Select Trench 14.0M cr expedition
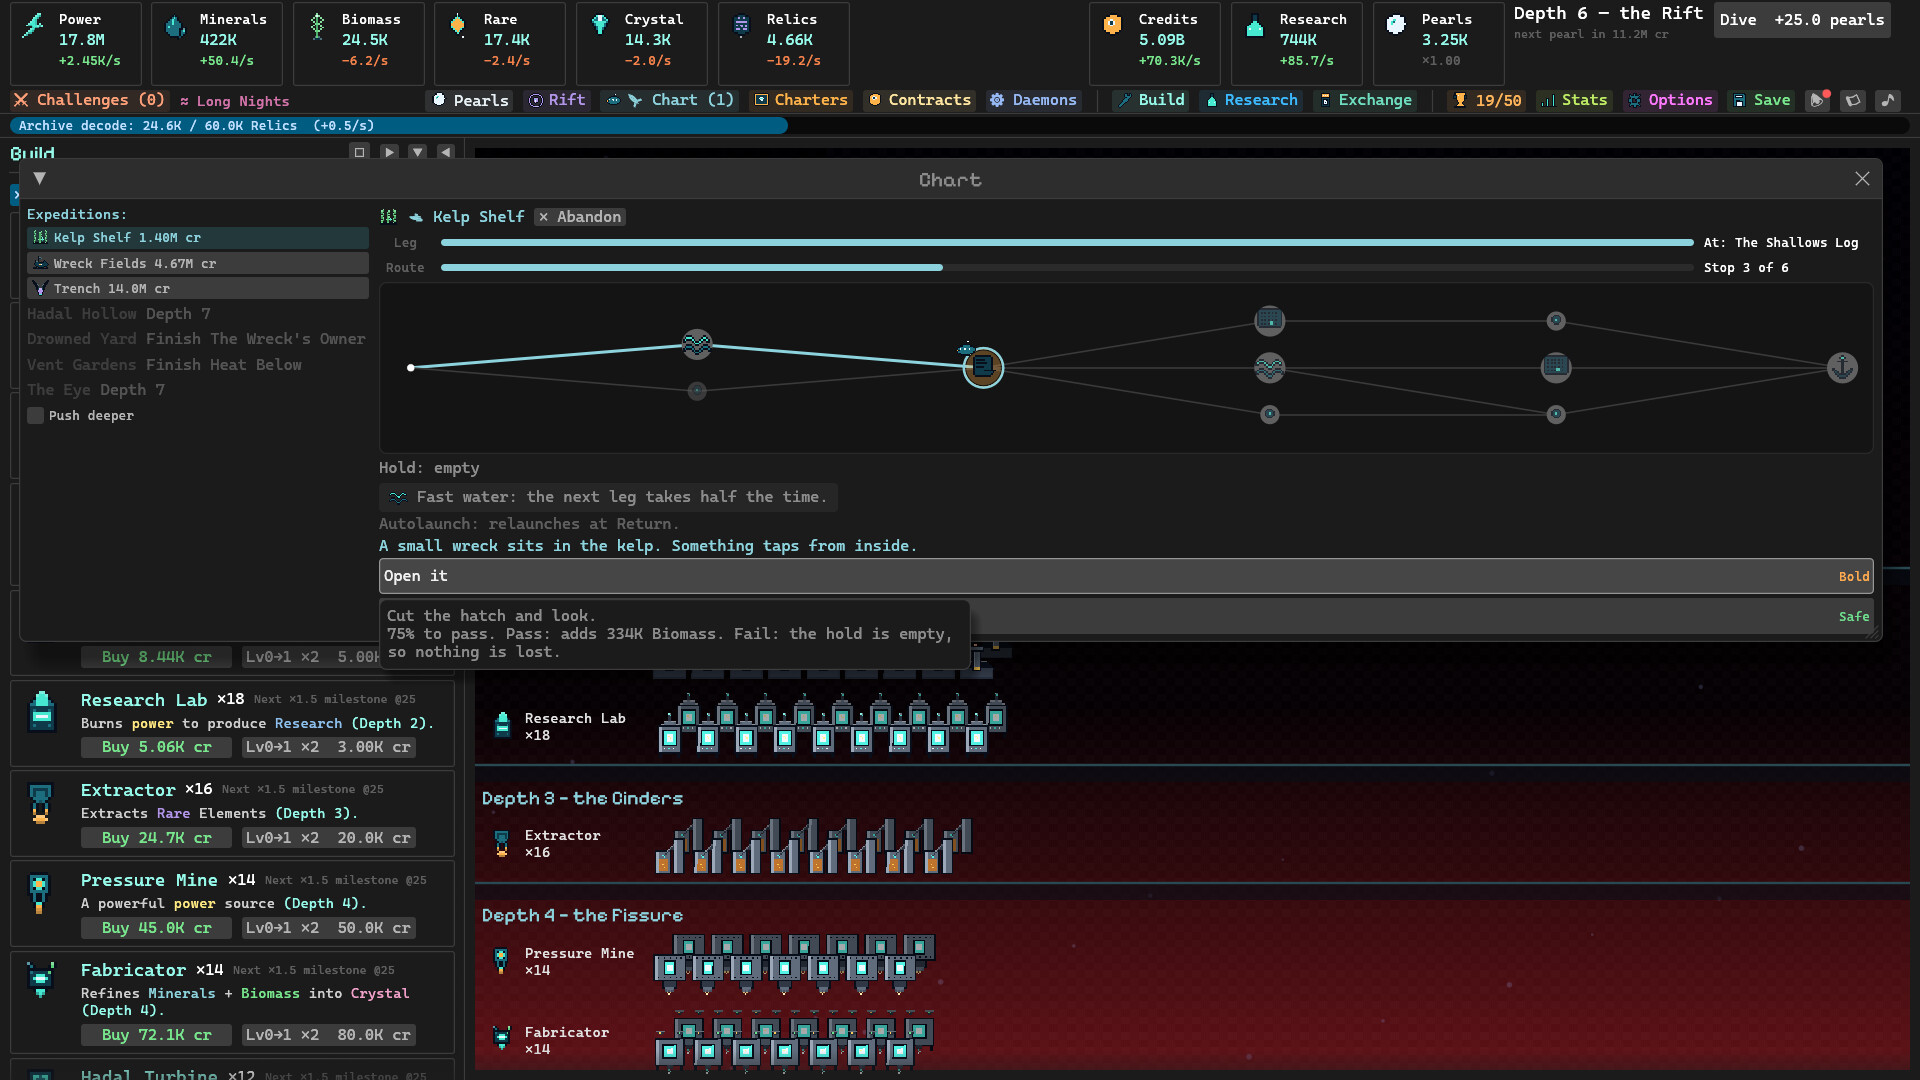 197,288
